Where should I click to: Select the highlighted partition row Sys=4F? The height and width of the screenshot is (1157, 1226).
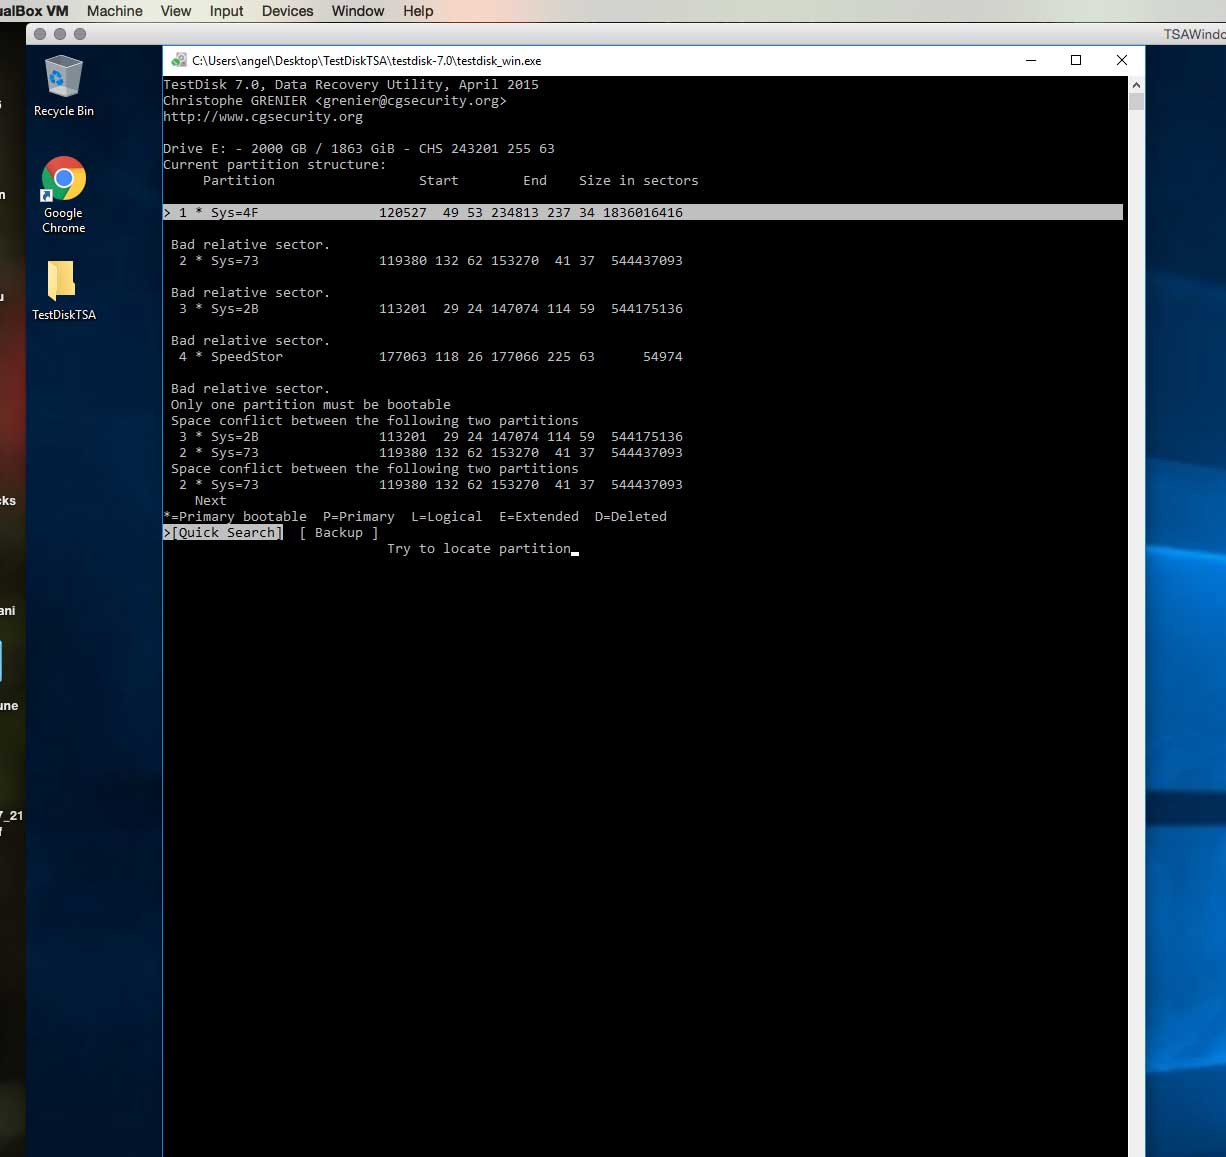pyautogui.click(x=643, y=213)
